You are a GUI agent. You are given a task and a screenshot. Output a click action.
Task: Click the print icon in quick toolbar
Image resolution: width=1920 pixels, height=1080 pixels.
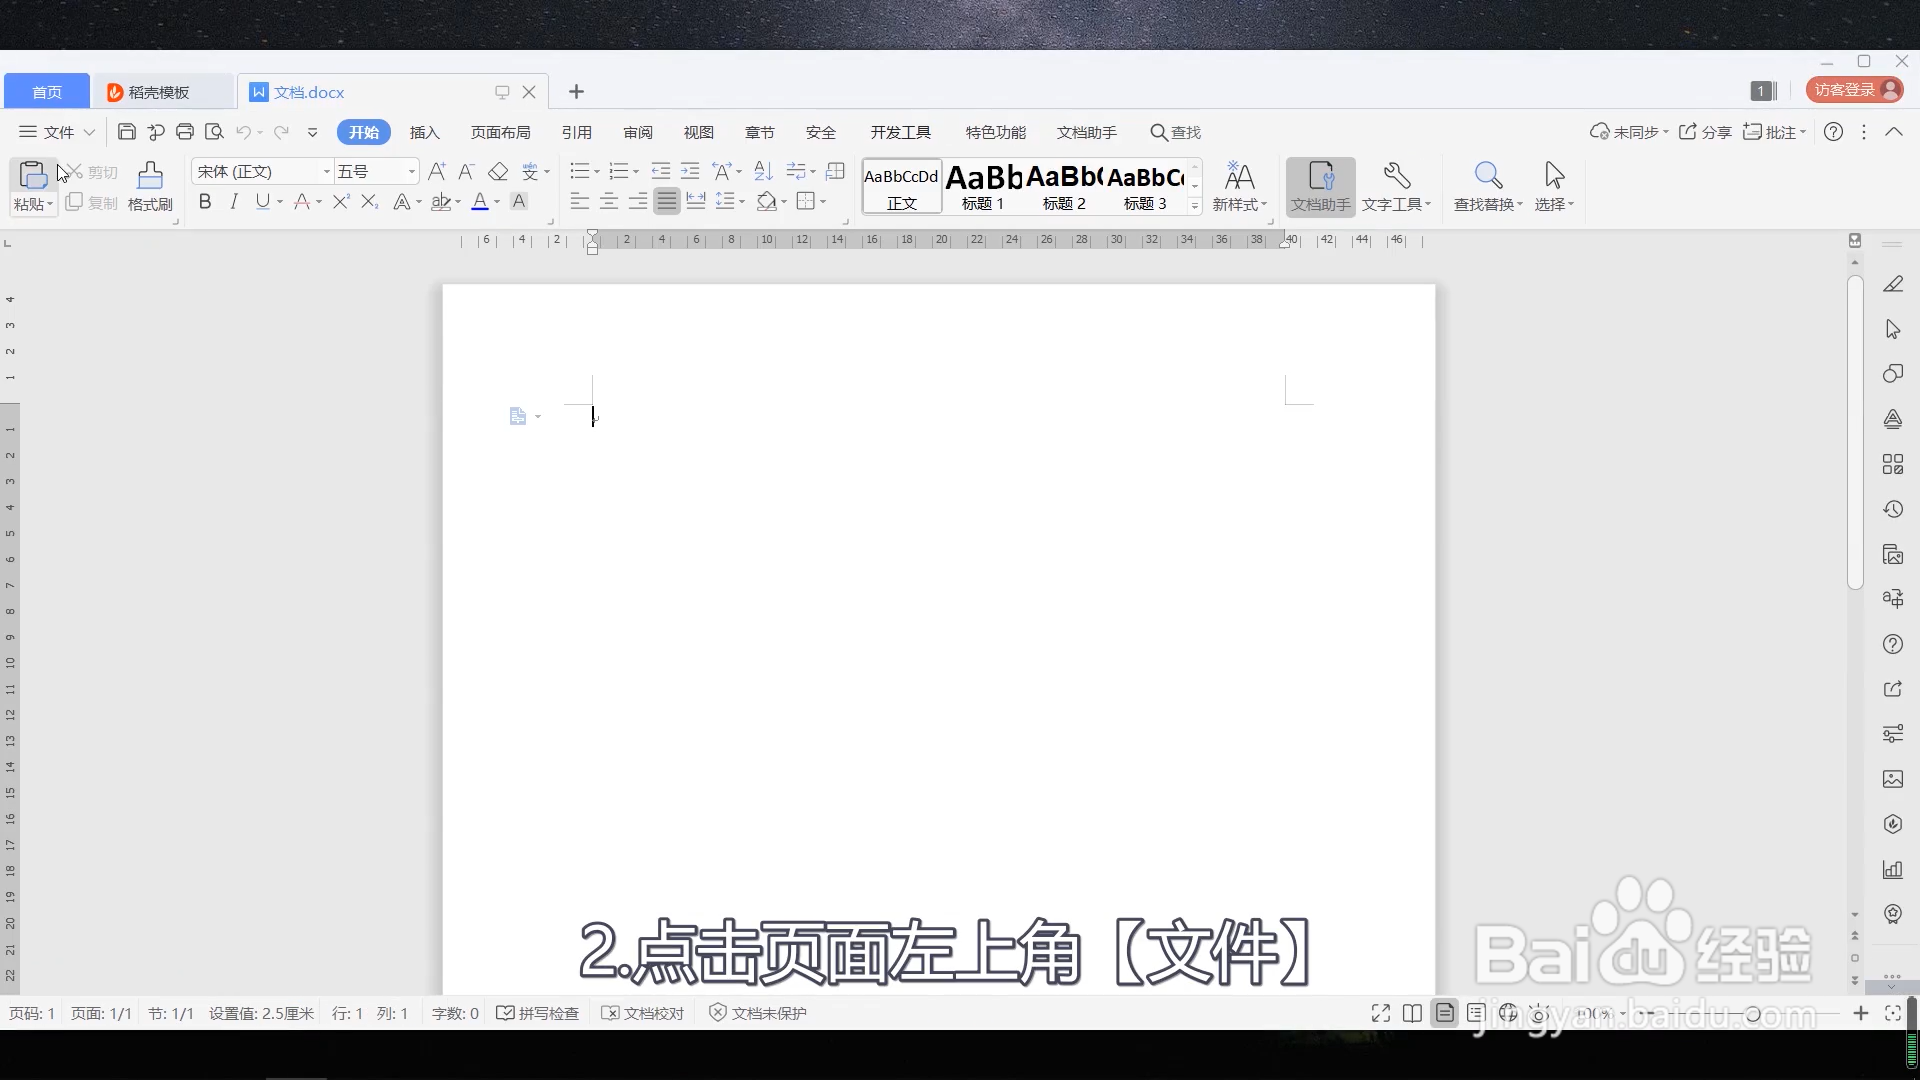pyautogui.click(x=185, y=132)
